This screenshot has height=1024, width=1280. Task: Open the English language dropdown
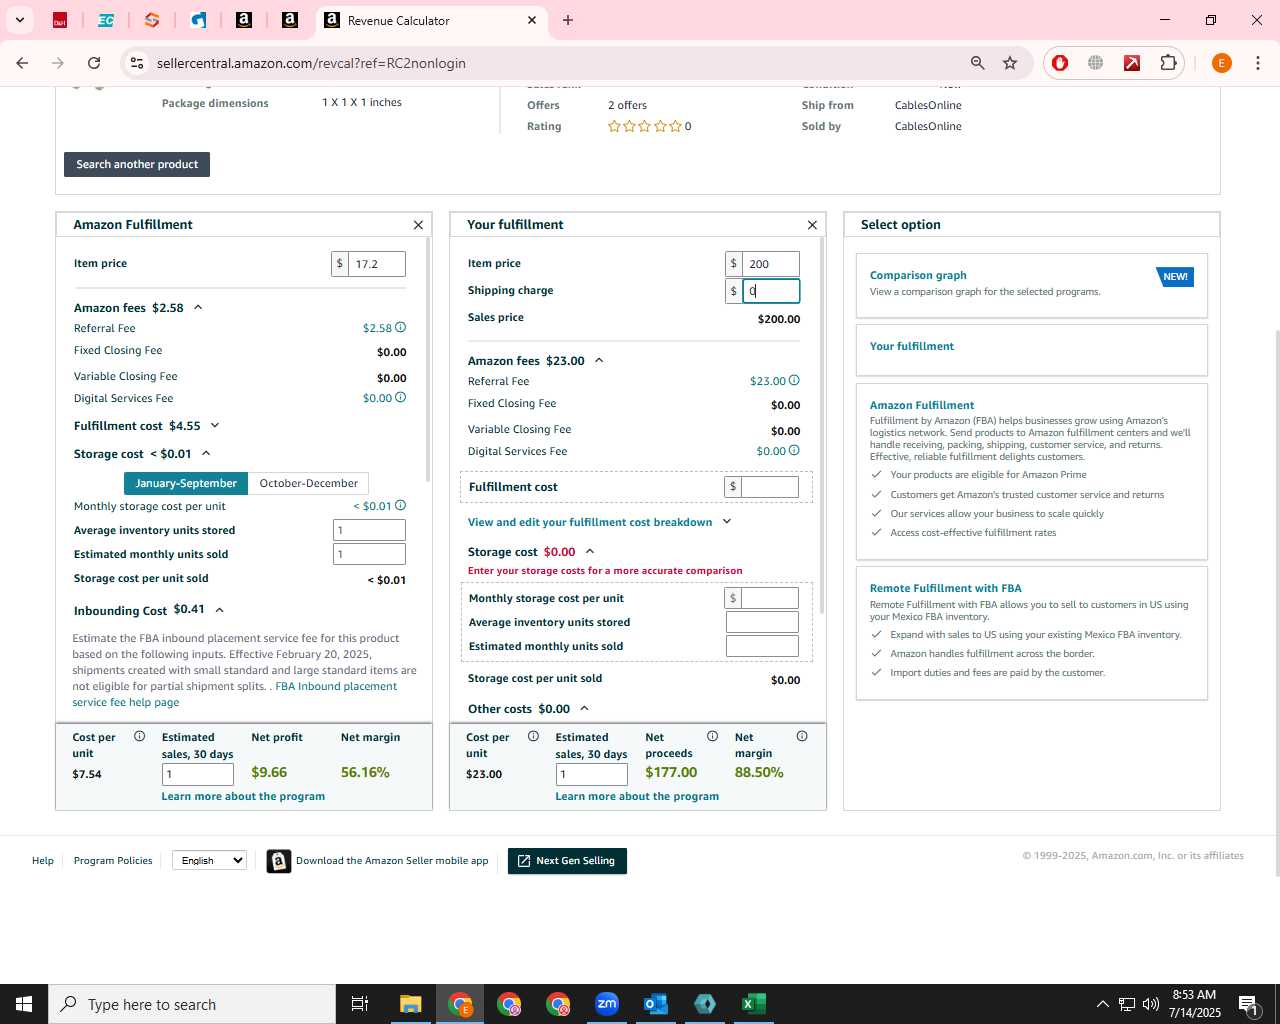(x=209, y=860)
